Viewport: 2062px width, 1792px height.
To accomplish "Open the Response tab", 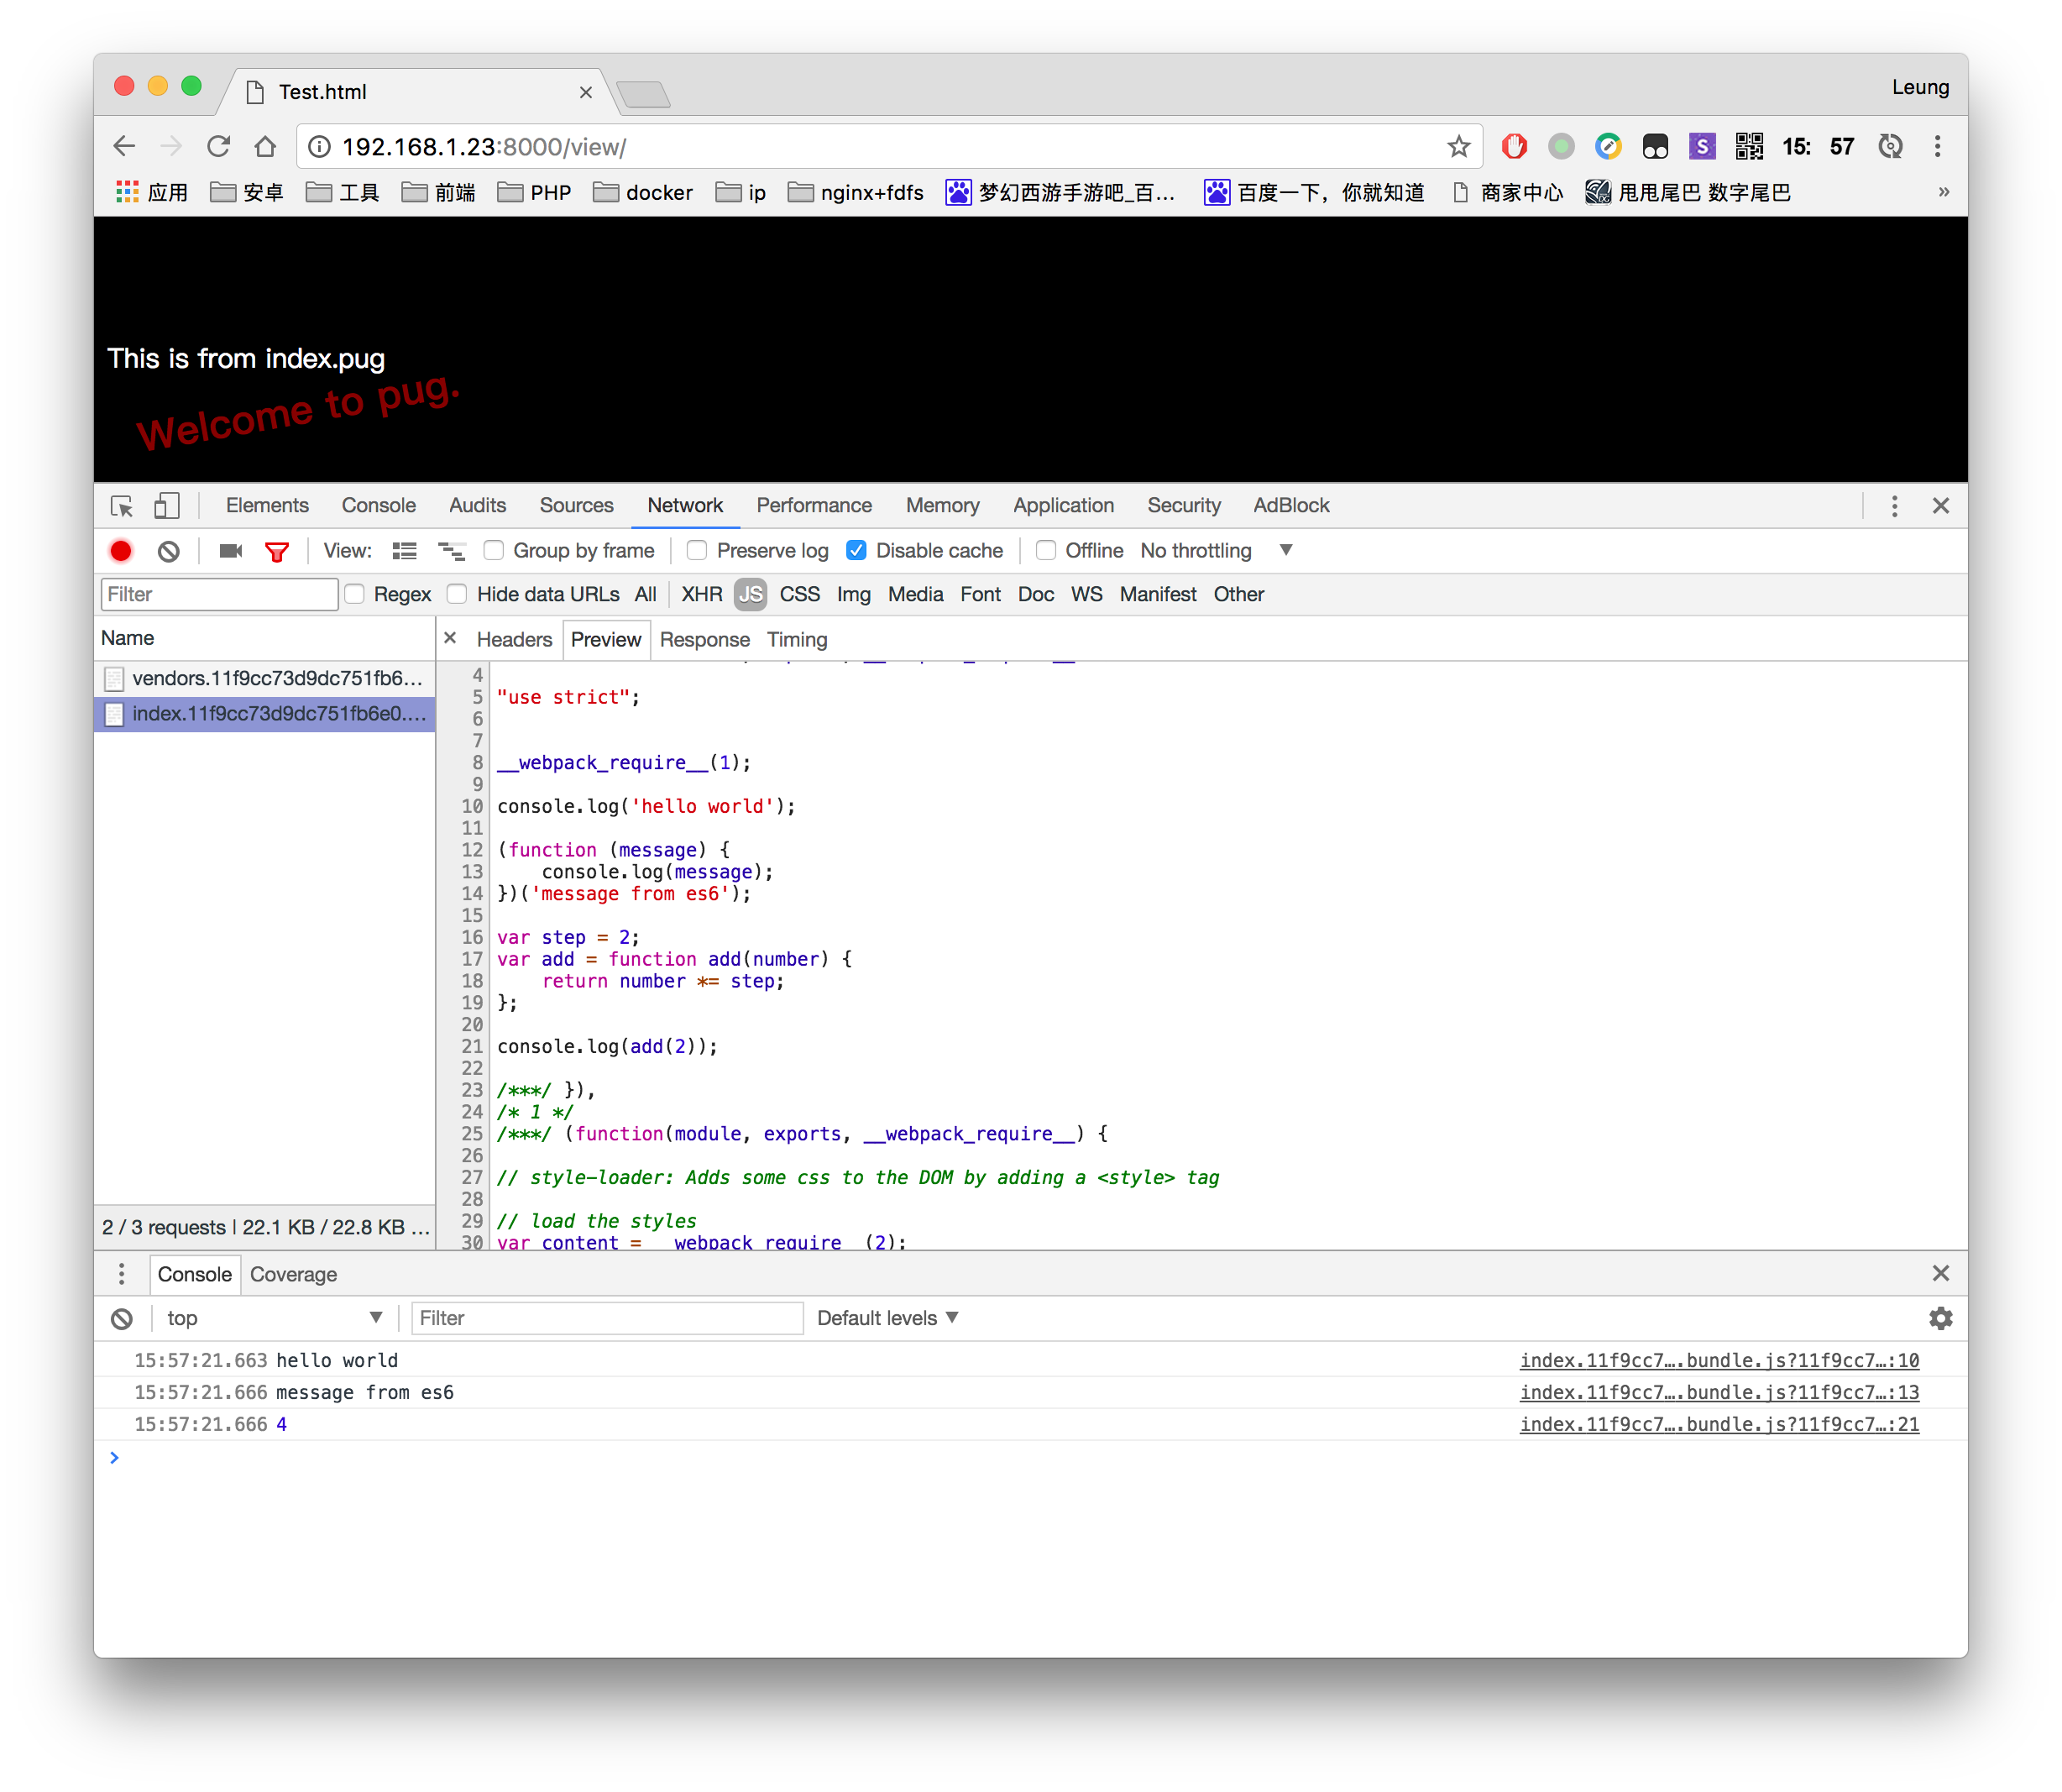I will coord(704,640).
